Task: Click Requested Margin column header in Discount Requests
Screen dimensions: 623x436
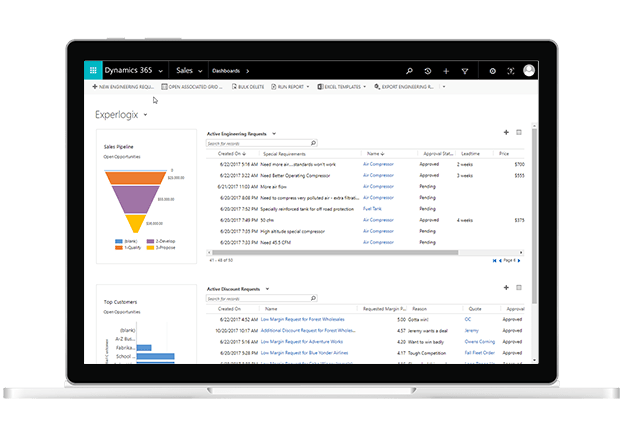Action: (384, 309)
